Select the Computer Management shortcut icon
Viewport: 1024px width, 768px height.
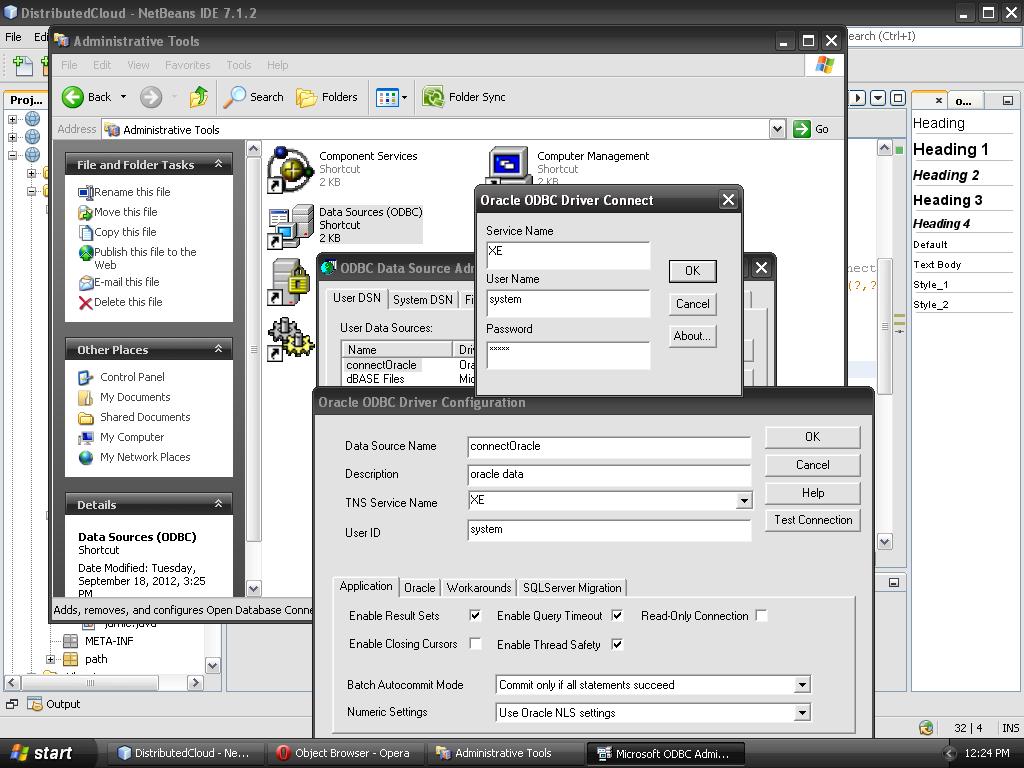pos(507,165)
